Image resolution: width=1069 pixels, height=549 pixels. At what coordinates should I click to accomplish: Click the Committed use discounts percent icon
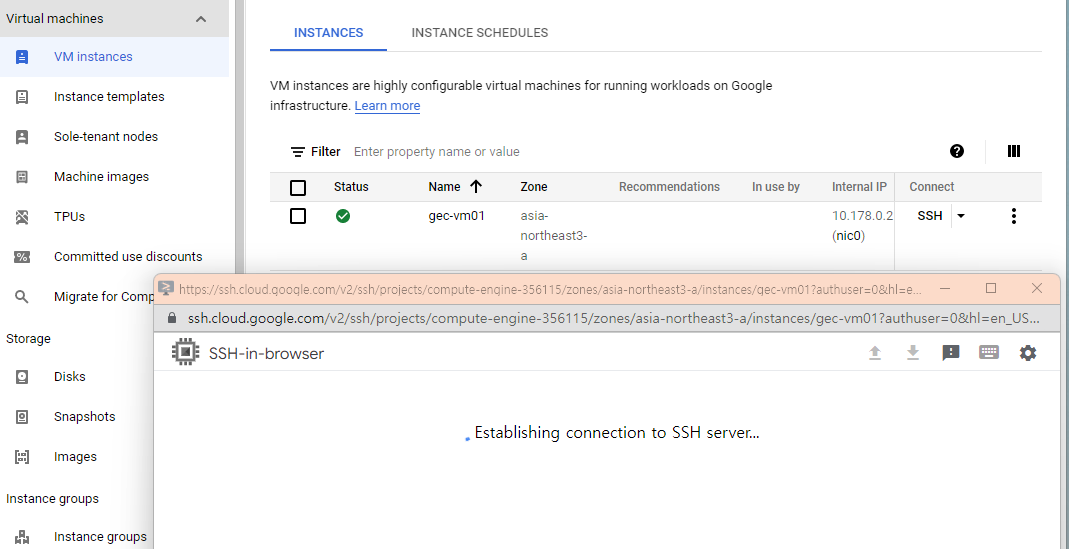pos(22,257)
